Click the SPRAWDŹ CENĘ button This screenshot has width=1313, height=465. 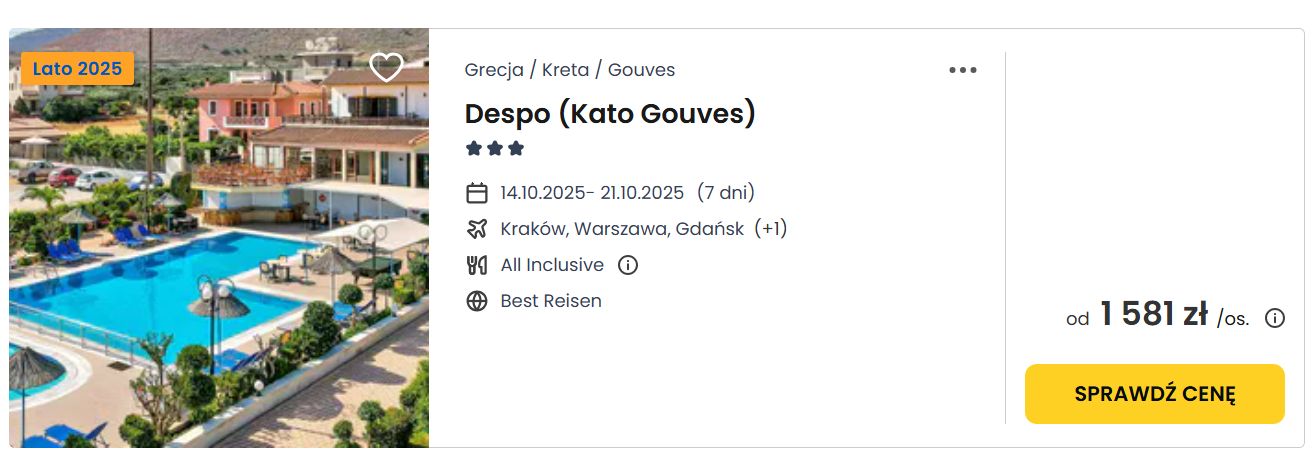tap(1155, 394)
